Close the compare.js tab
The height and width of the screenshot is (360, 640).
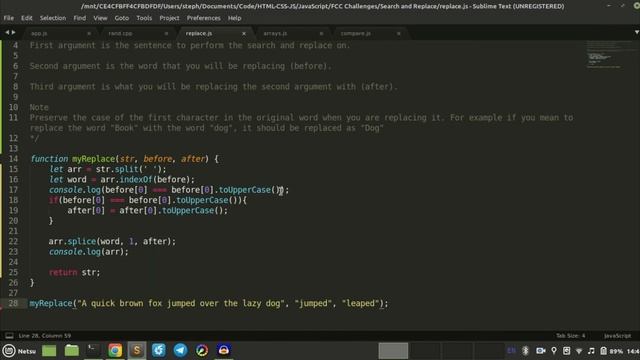click(x=399, y=33)
